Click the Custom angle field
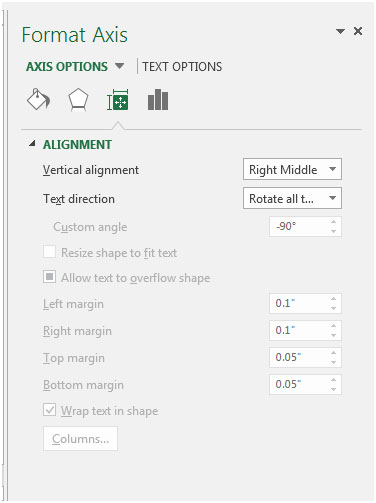Screen dimensions: 376x503 click(300, 227)
